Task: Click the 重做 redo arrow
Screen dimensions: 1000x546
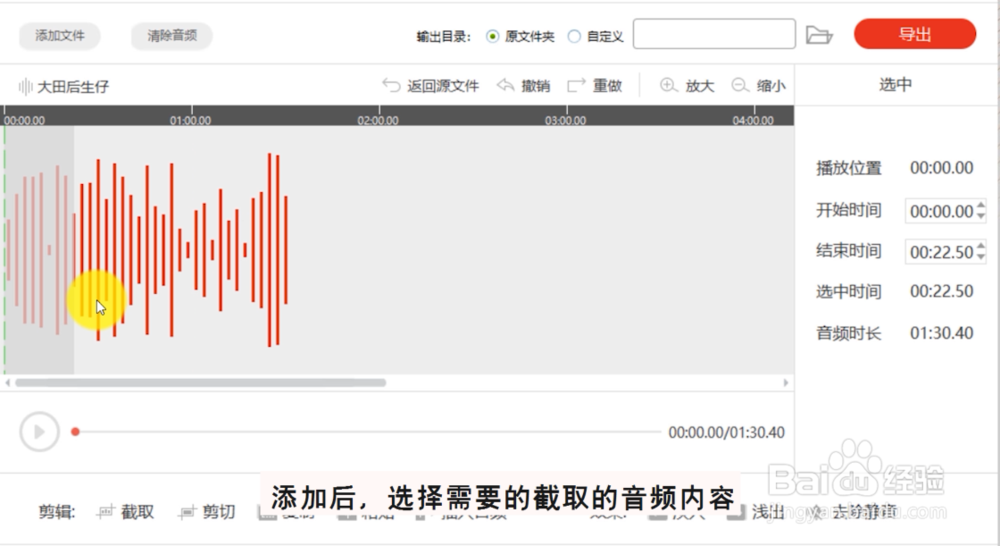Action: (576, 85)
